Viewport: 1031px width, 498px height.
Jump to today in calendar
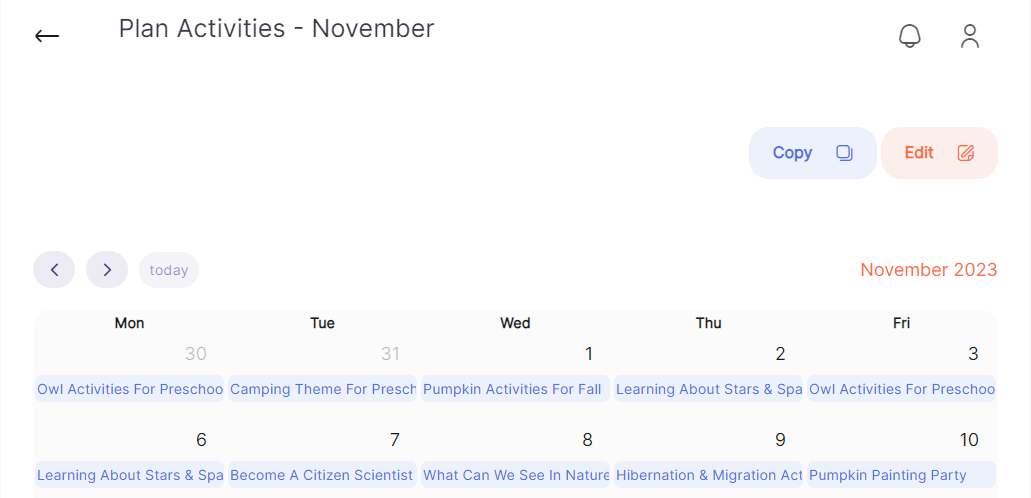pos(169,270)
